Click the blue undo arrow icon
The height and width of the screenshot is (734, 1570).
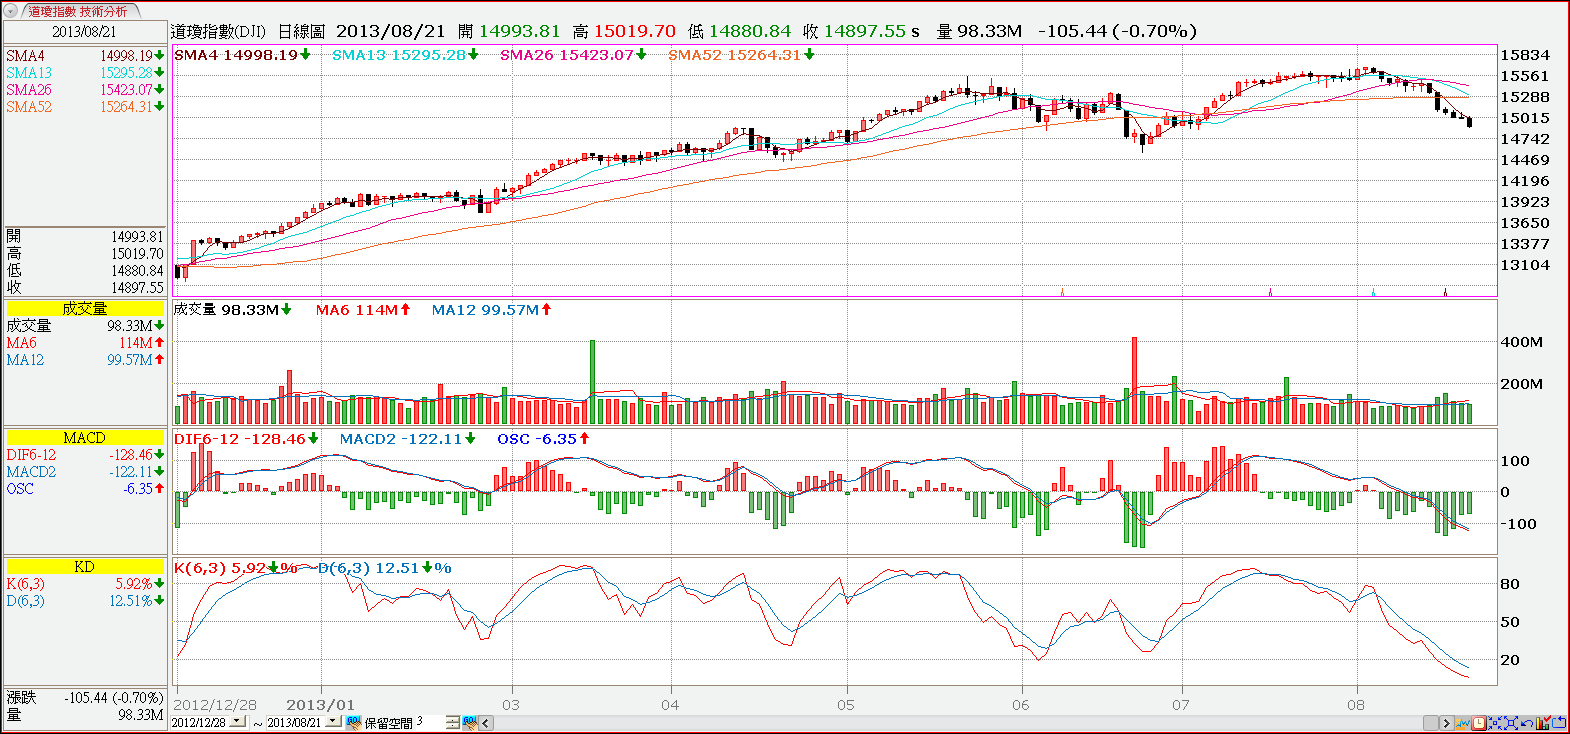(1527, 723)
